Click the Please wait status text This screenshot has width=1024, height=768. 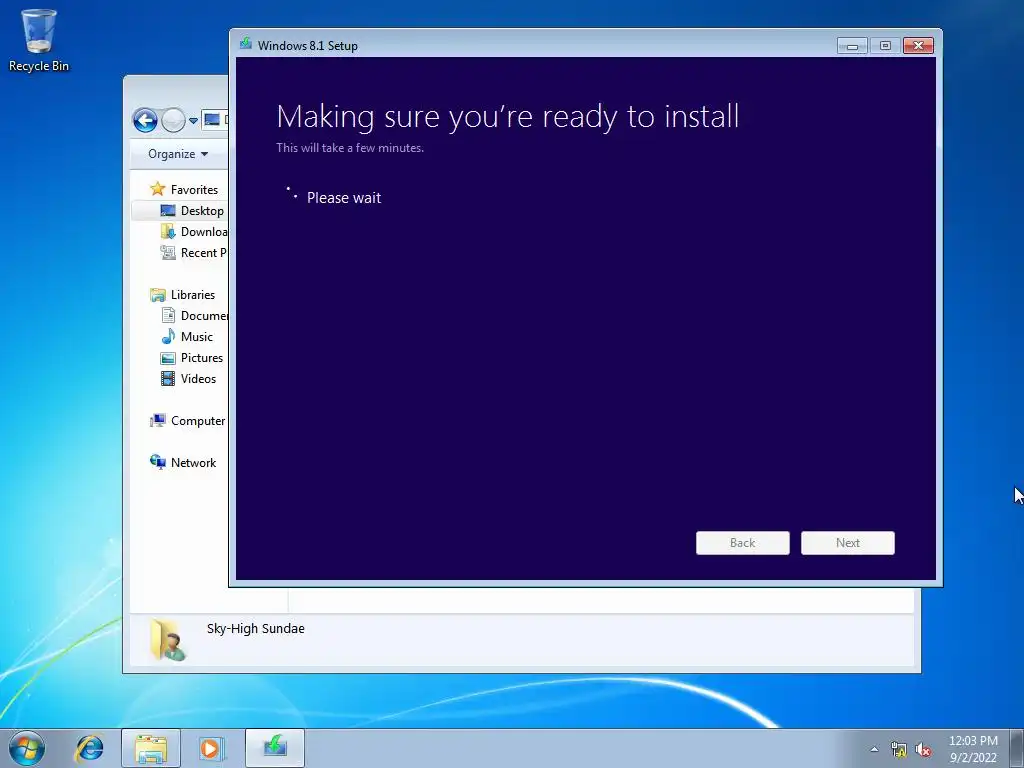(344, 198)
